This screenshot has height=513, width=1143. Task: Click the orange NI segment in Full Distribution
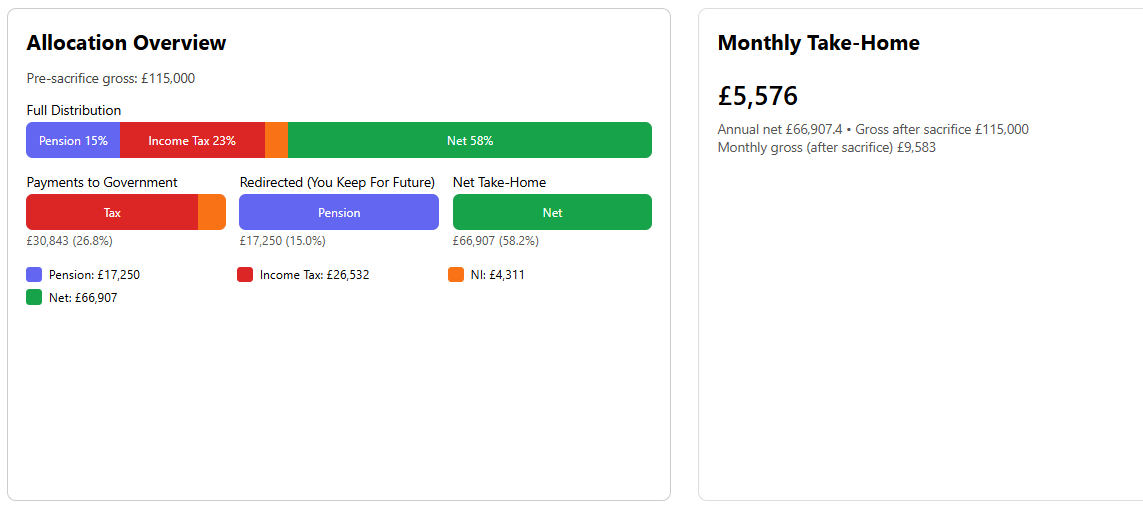tap(276, 140)
